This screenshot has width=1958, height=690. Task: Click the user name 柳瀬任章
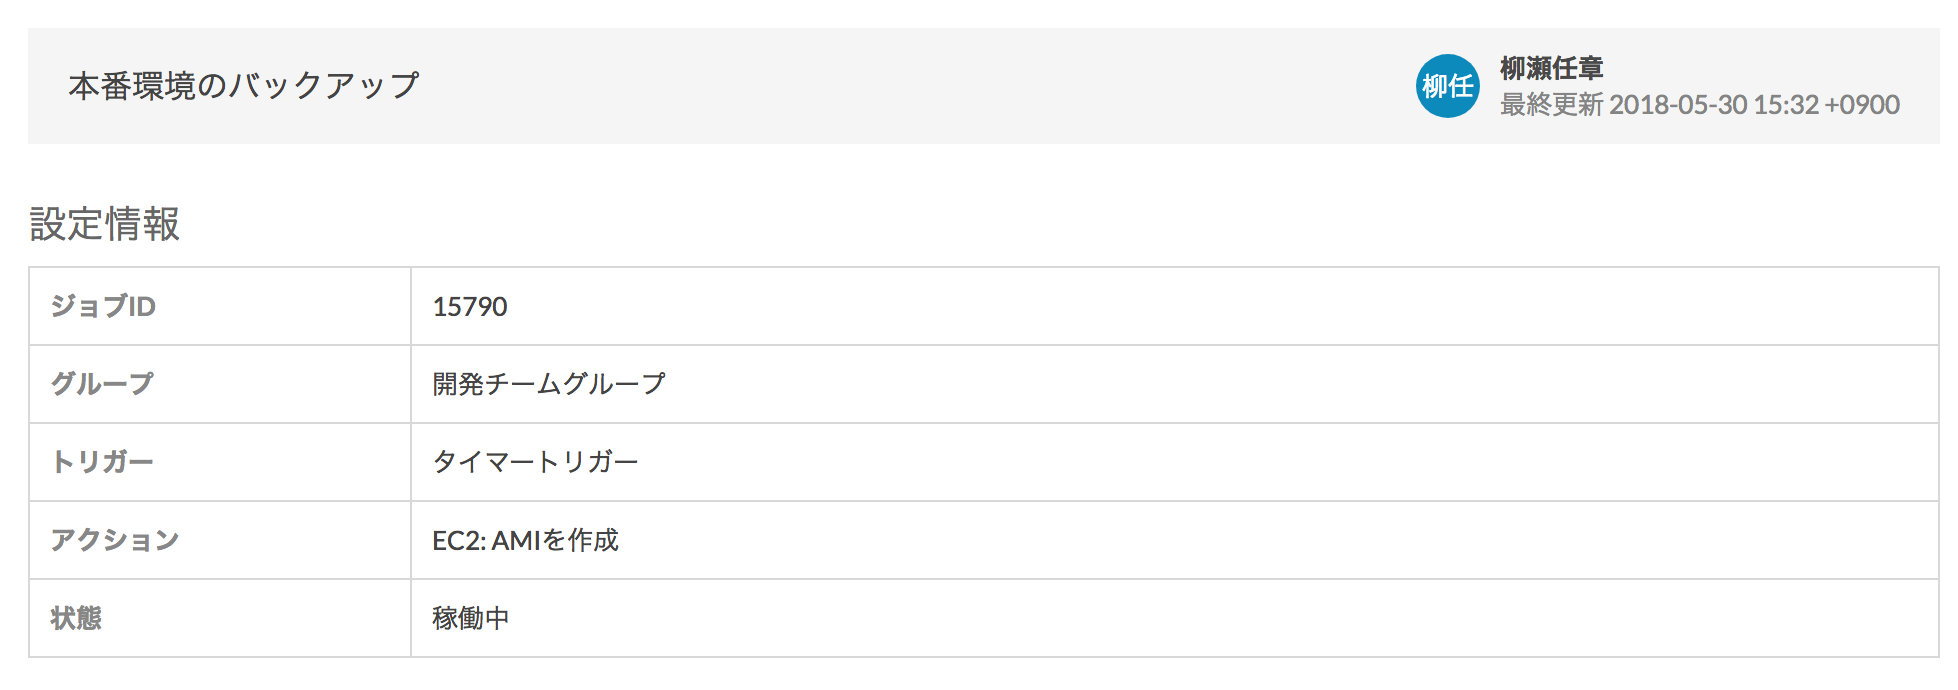click(x=1551, y=68)
